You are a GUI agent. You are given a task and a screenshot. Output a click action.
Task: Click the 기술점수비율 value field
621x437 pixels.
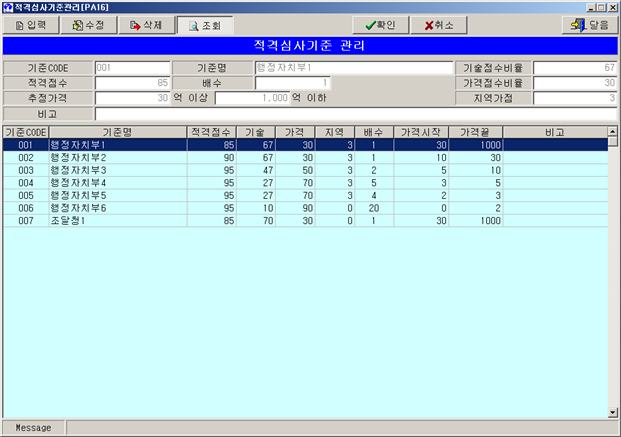(x=574, y=68)
